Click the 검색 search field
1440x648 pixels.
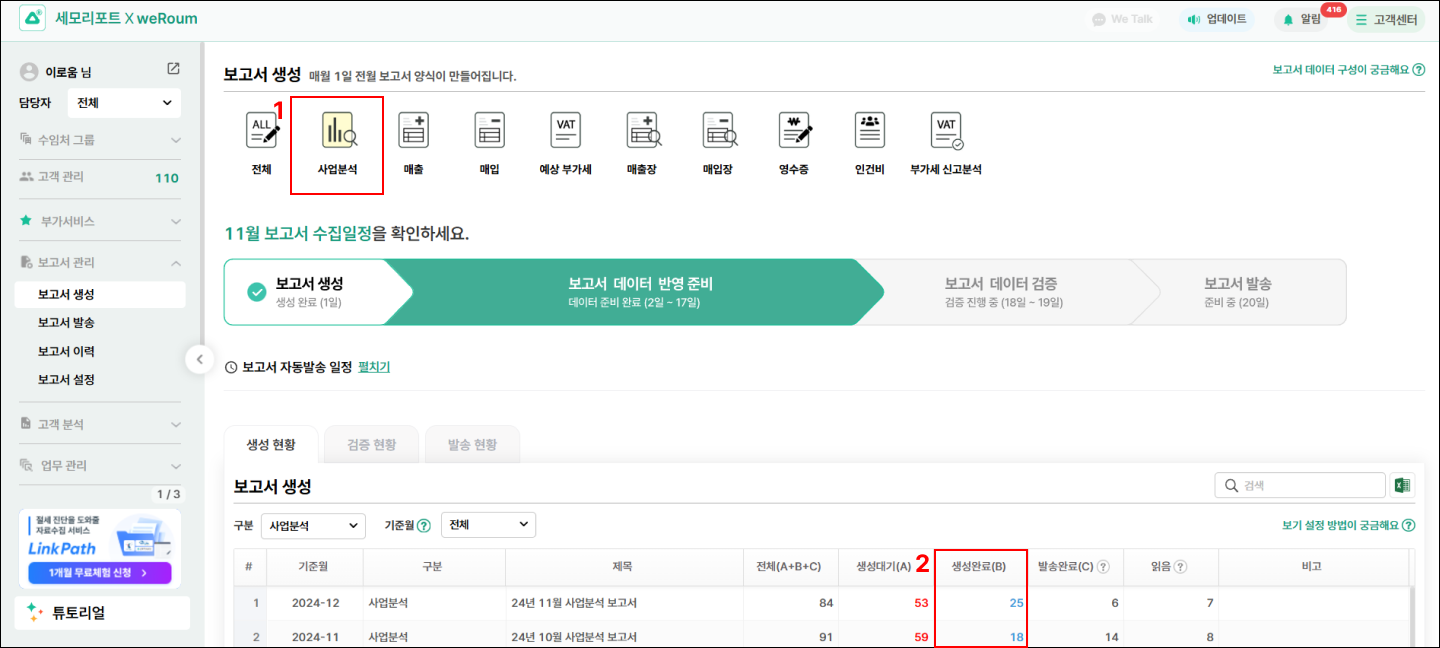pyautogui.click(x=1300, y=485)
